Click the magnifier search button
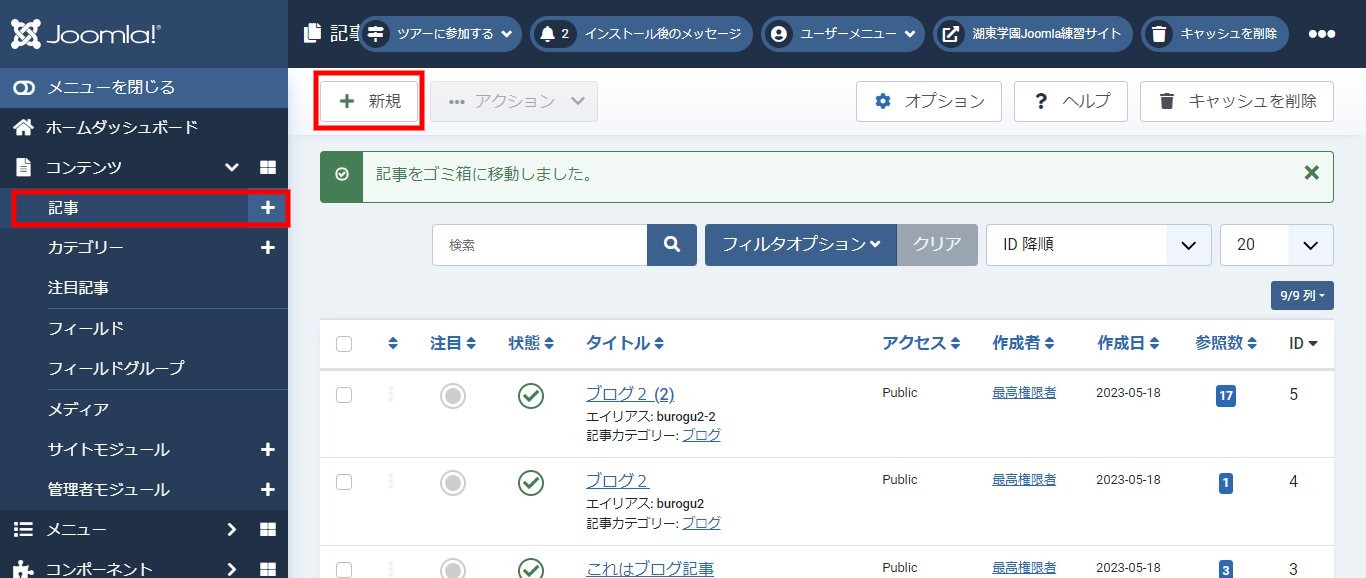The image size is (1366, 578). [x=672, y=245]
